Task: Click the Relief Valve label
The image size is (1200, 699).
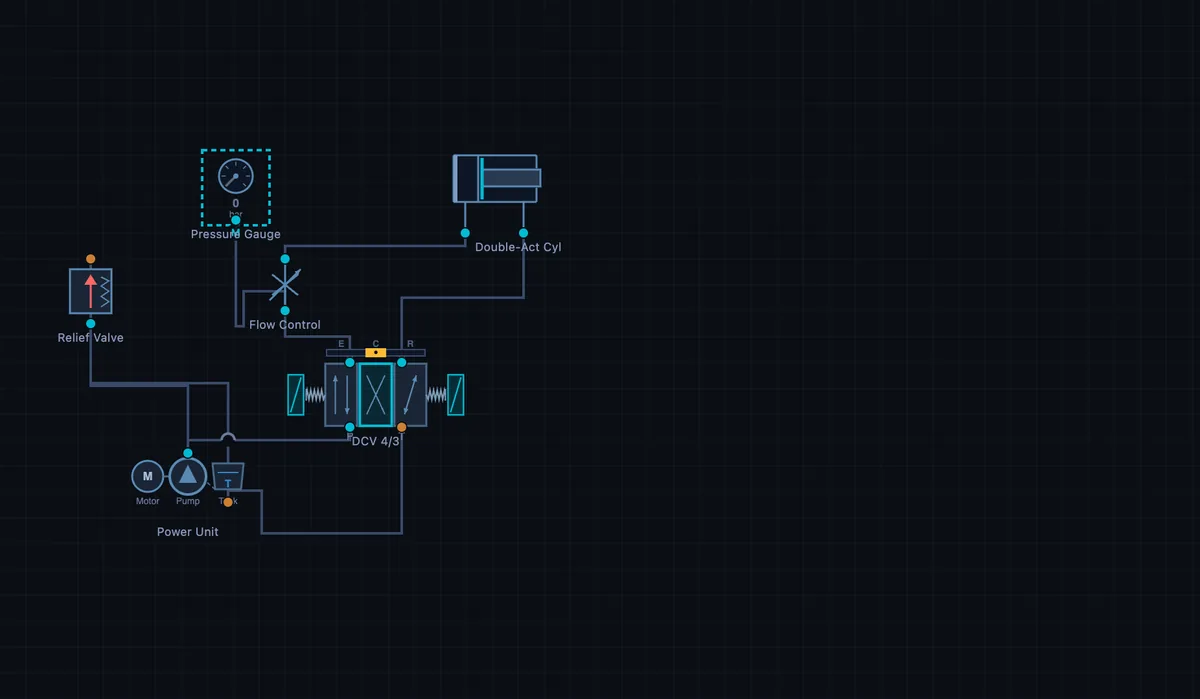Action: 91,338
